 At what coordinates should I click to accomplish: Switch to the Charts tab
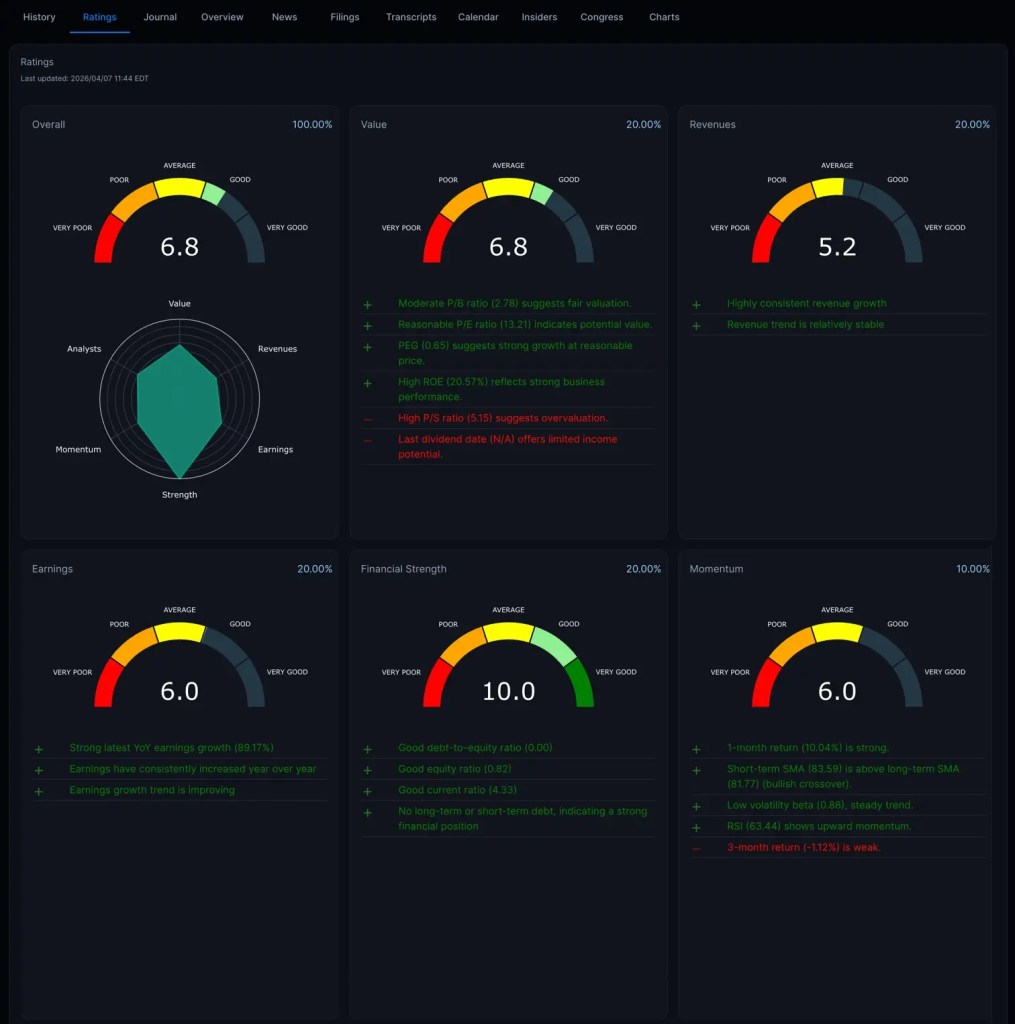coord(664,17)
